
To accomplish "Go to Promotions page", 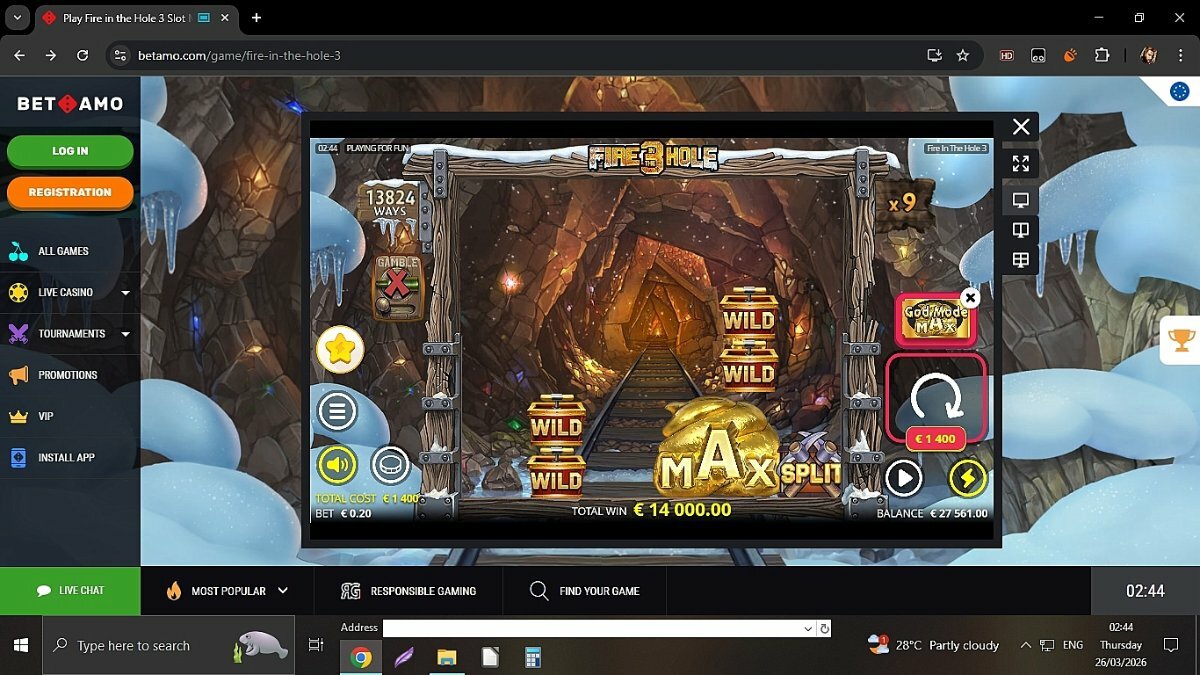I will click(67, 375).
